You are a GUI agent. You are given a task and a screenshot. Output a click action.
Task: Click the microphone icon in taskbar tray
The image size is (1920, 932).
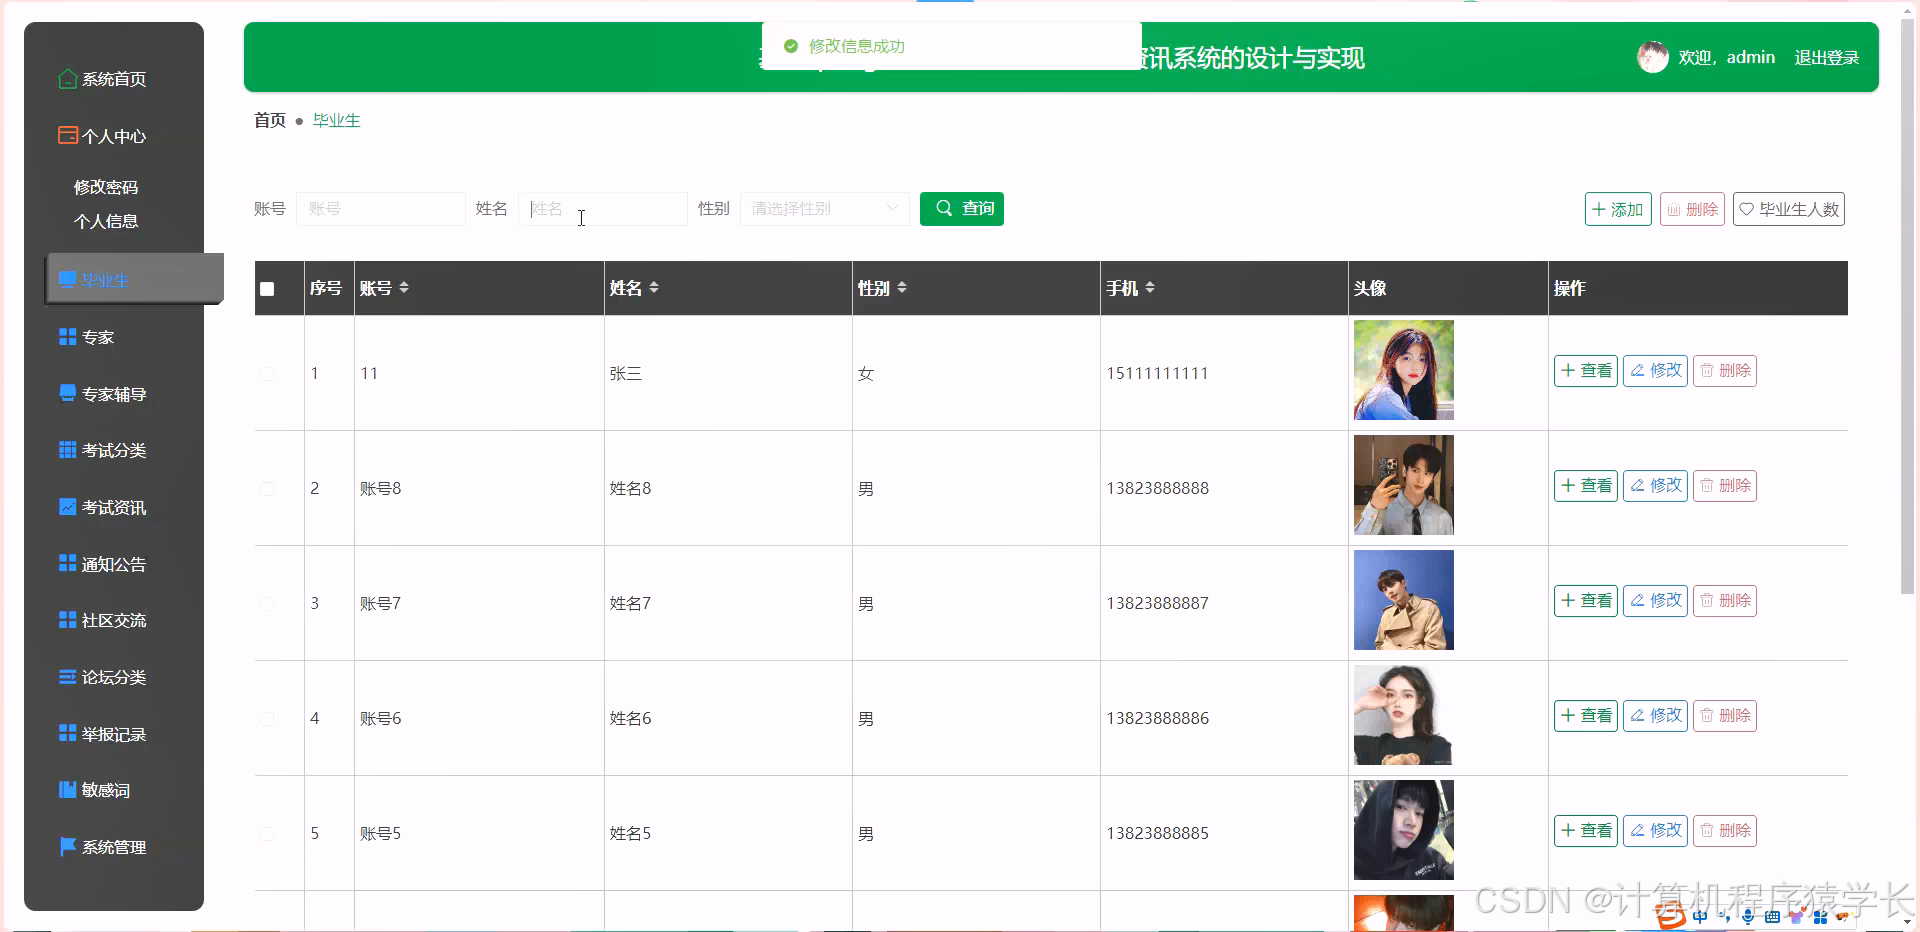click(x=1748, y=917)
